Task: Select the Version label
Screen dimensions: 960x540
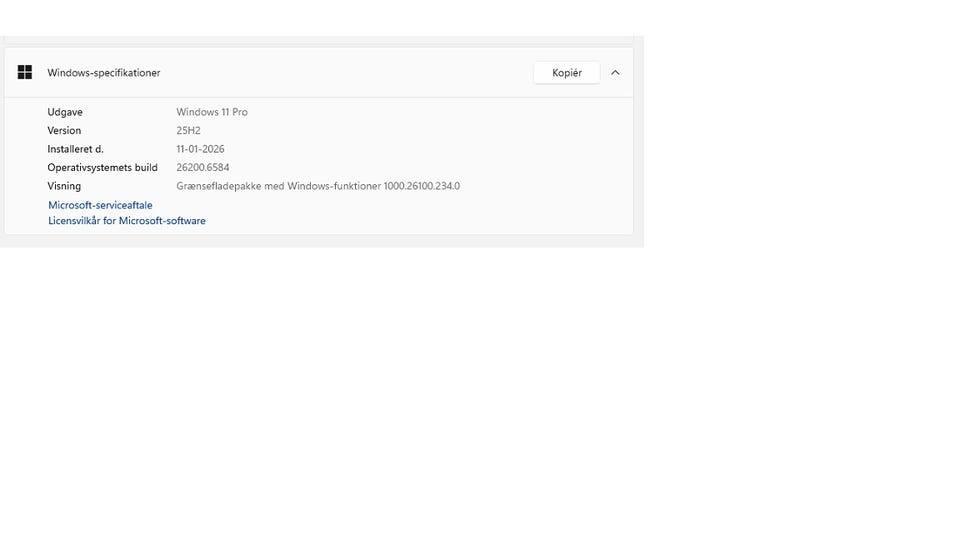Action: (64, 130)
